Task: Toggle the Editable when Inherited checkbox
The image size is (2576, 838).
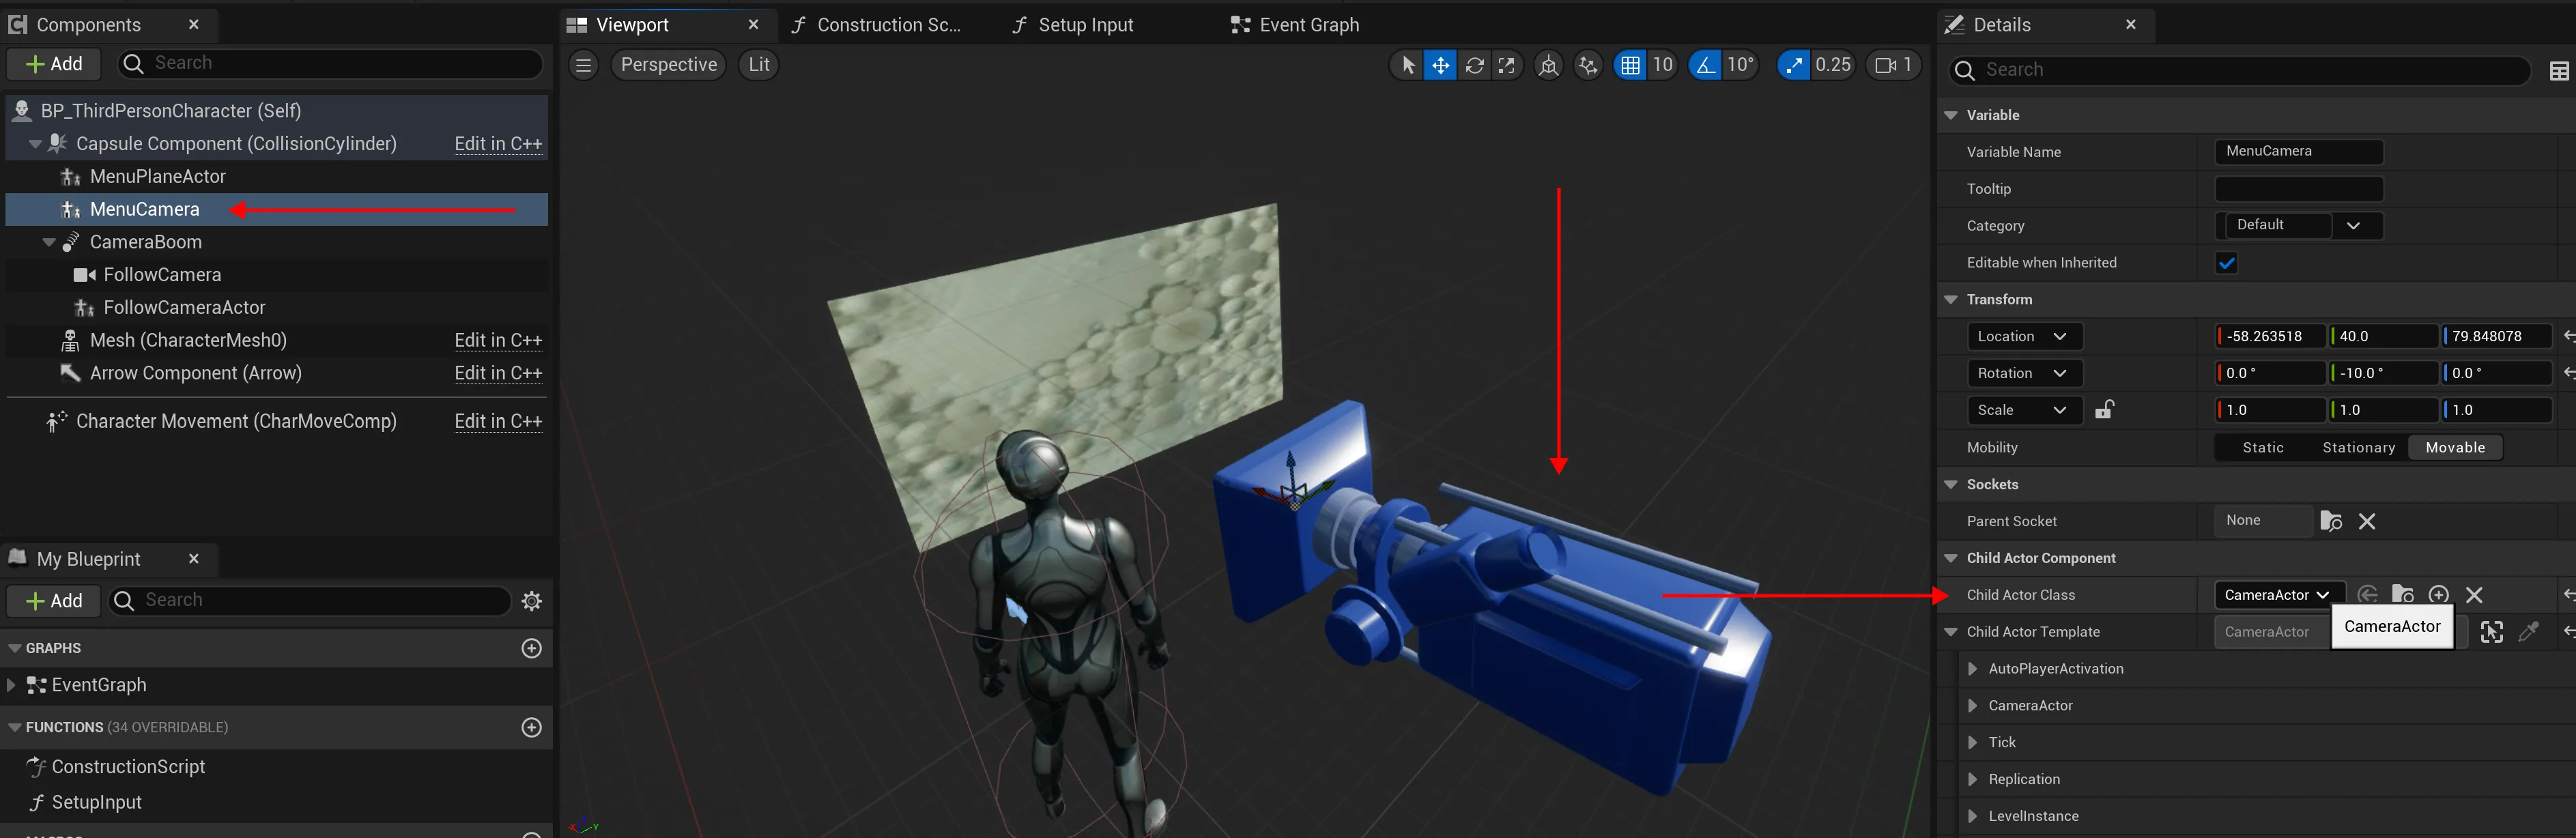Action: coord(2227,263)
